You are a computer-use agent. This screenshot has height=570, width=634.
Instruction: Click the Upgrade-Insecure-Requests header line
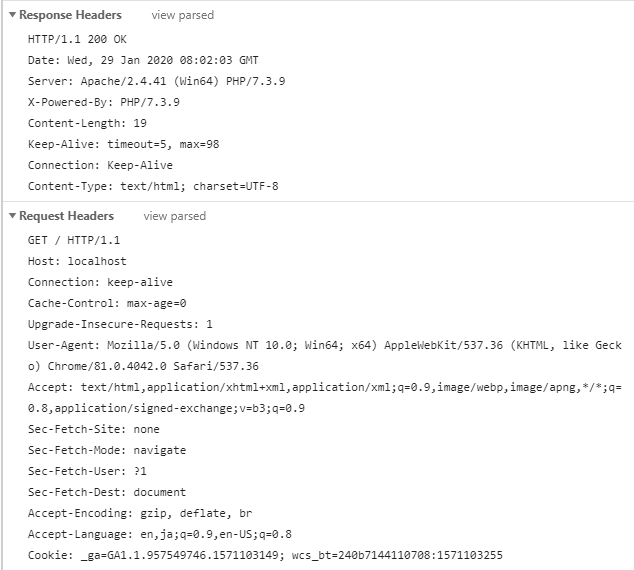[x=120, y=324]
